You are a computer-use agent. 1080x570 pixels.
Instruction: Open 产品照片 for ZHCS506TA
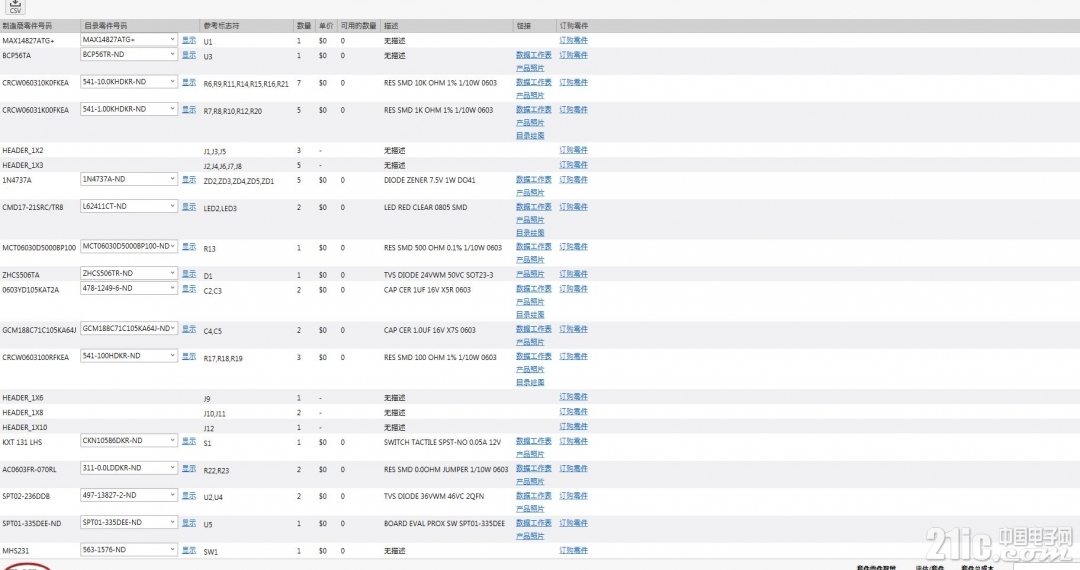coord(530,275)
